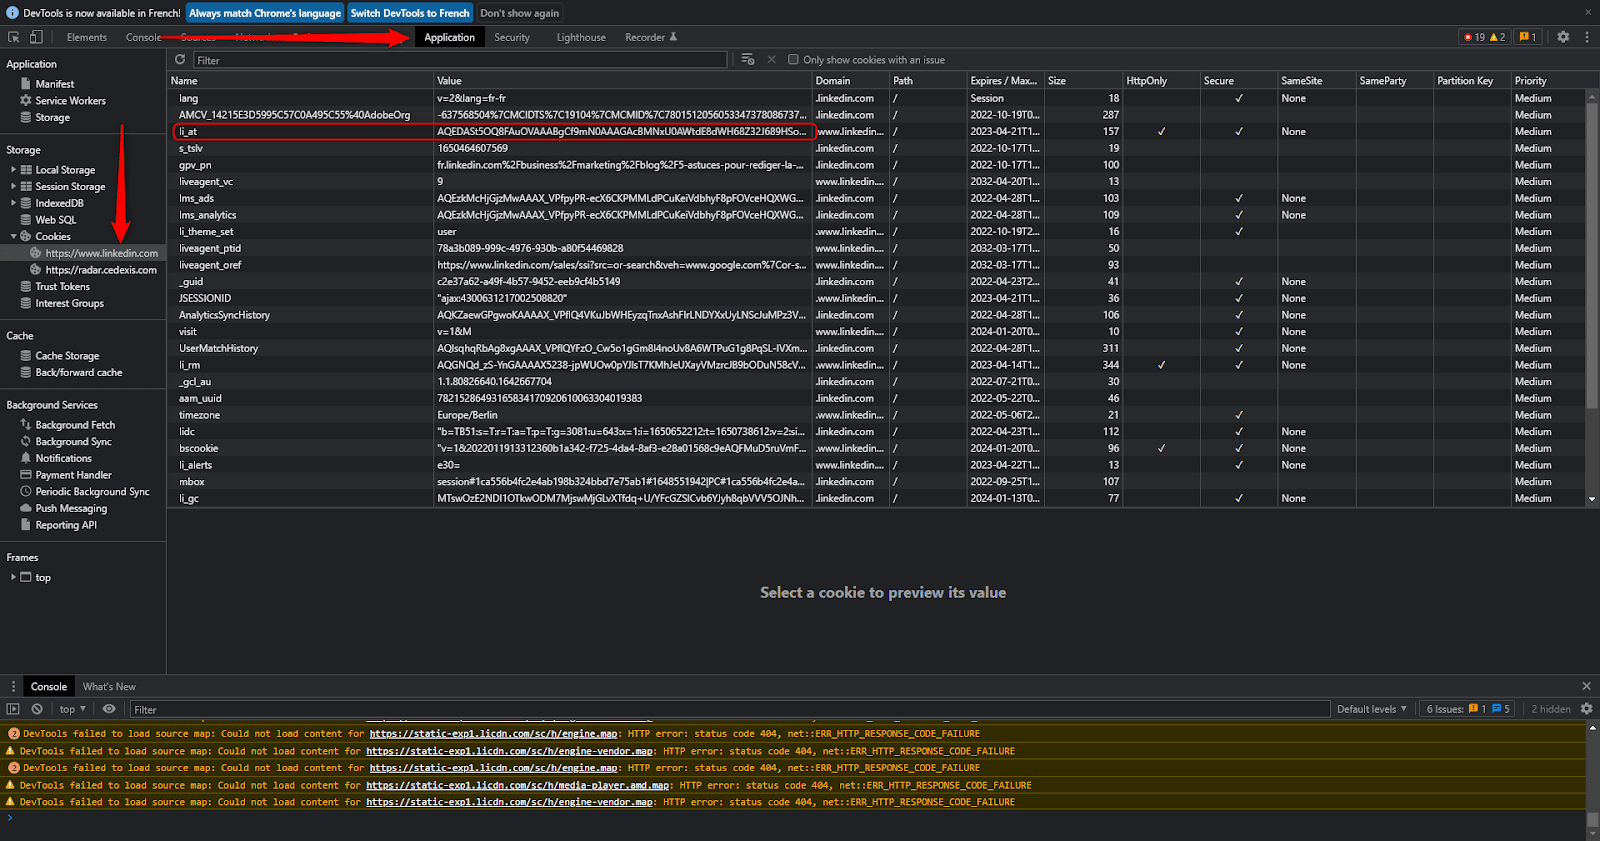The height and width of the screenshot is (841, 1600).
Task: Switch to the Elements tab
Action: point(87,37)
